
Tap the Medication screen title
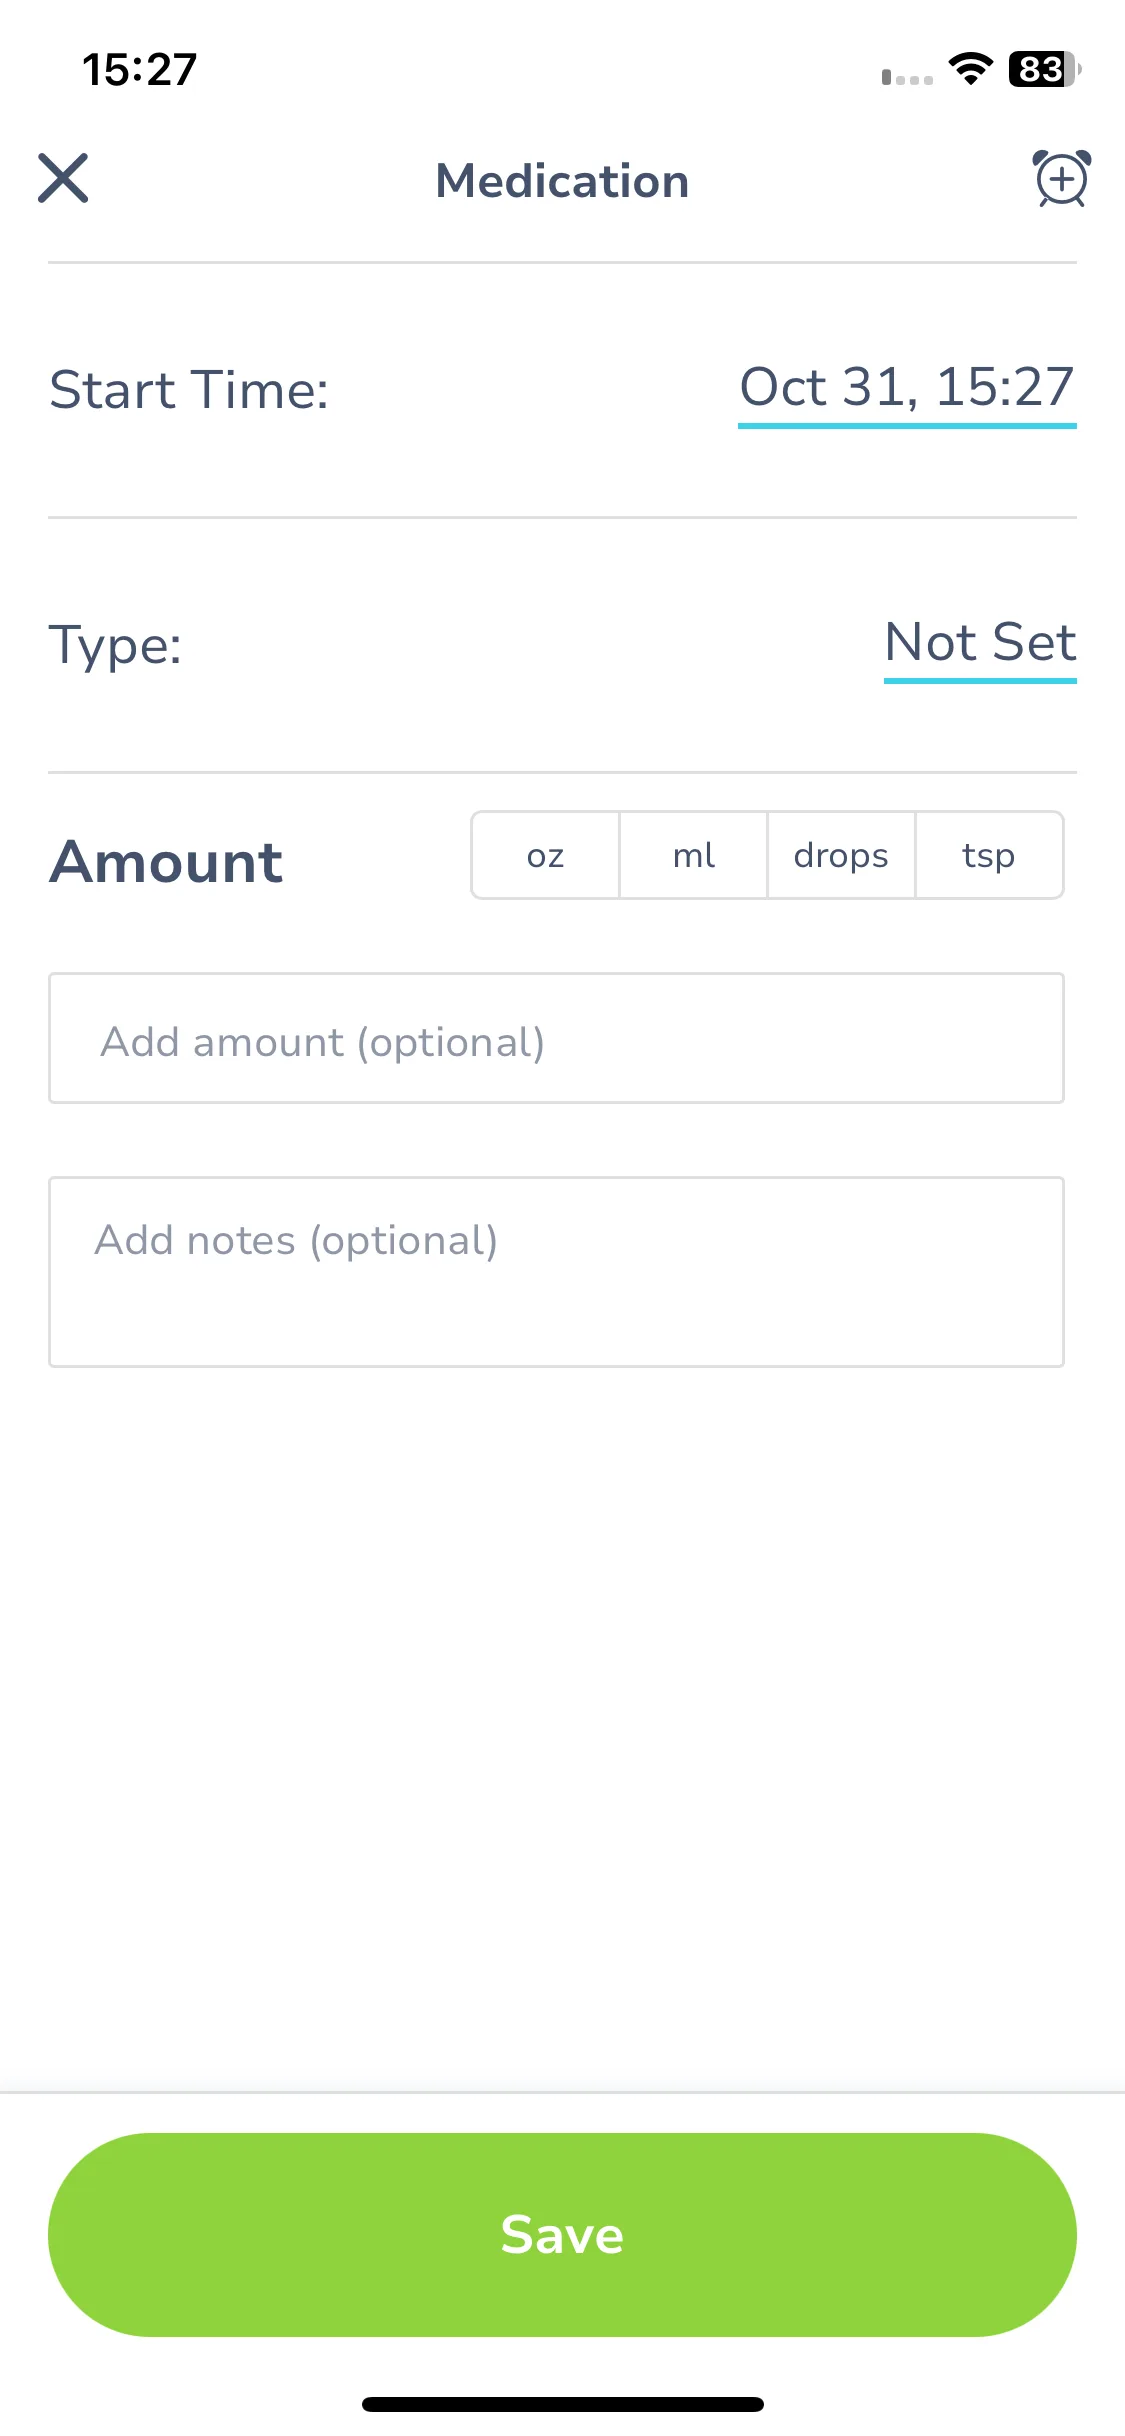click(x=562, y=181)
